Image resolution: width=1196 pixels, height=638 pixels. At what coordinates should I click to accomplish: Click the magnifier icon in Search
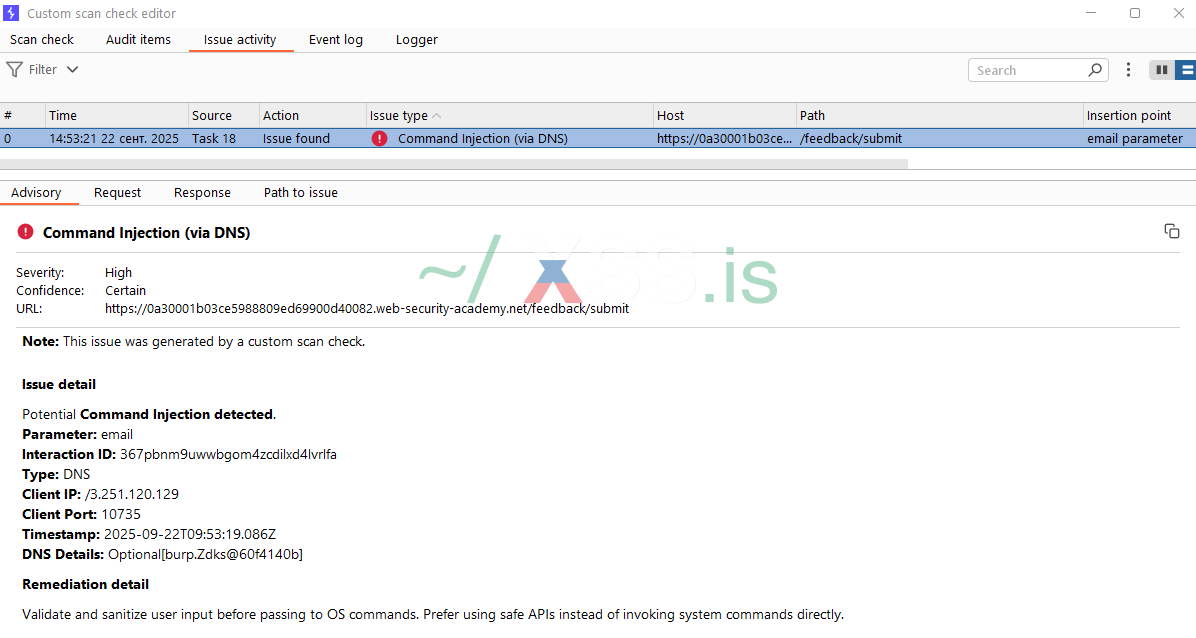[1095, 69]
